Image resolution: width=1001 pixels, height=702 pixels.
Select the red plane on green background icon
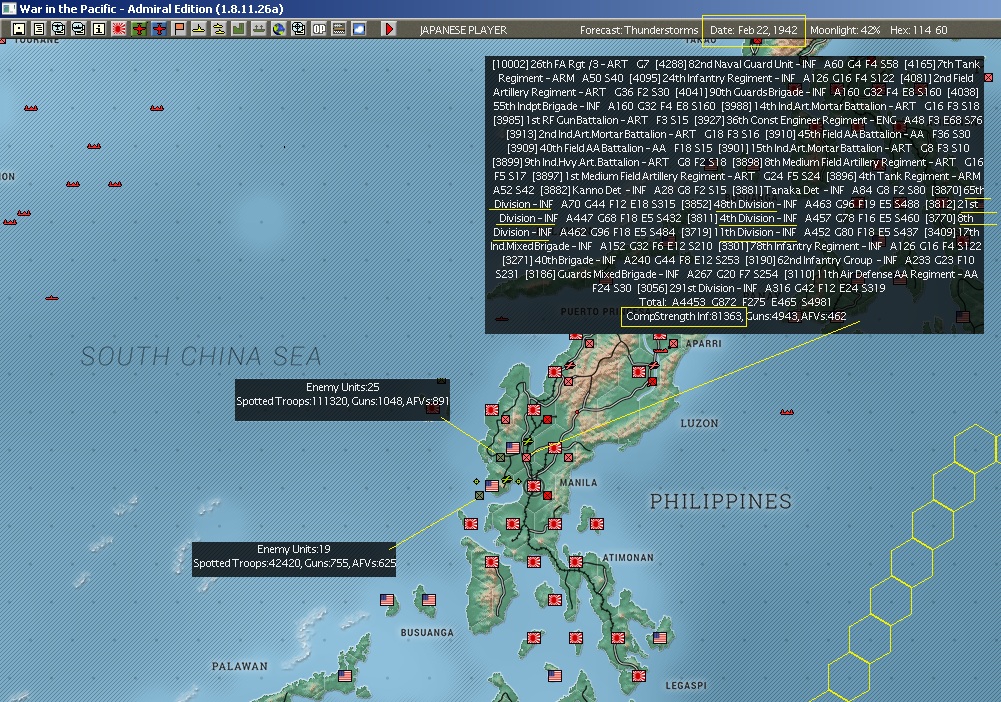click(x=139, y=29)
